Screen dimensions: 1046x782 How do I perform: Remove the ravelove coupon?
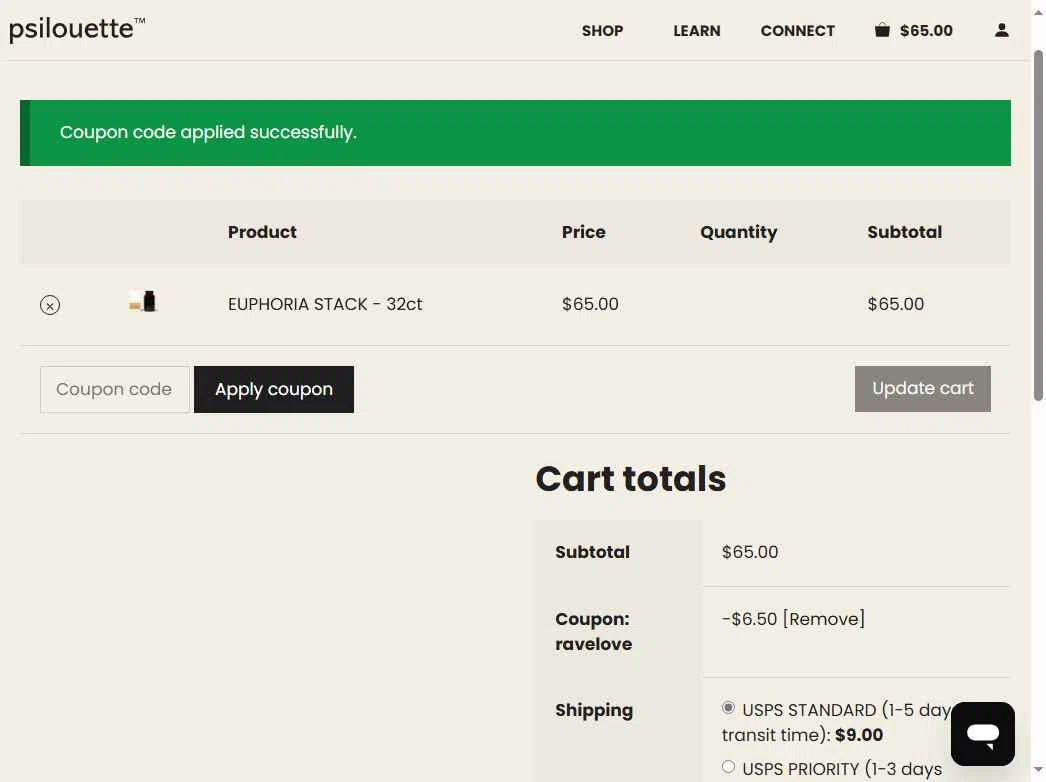click(824, 619)
